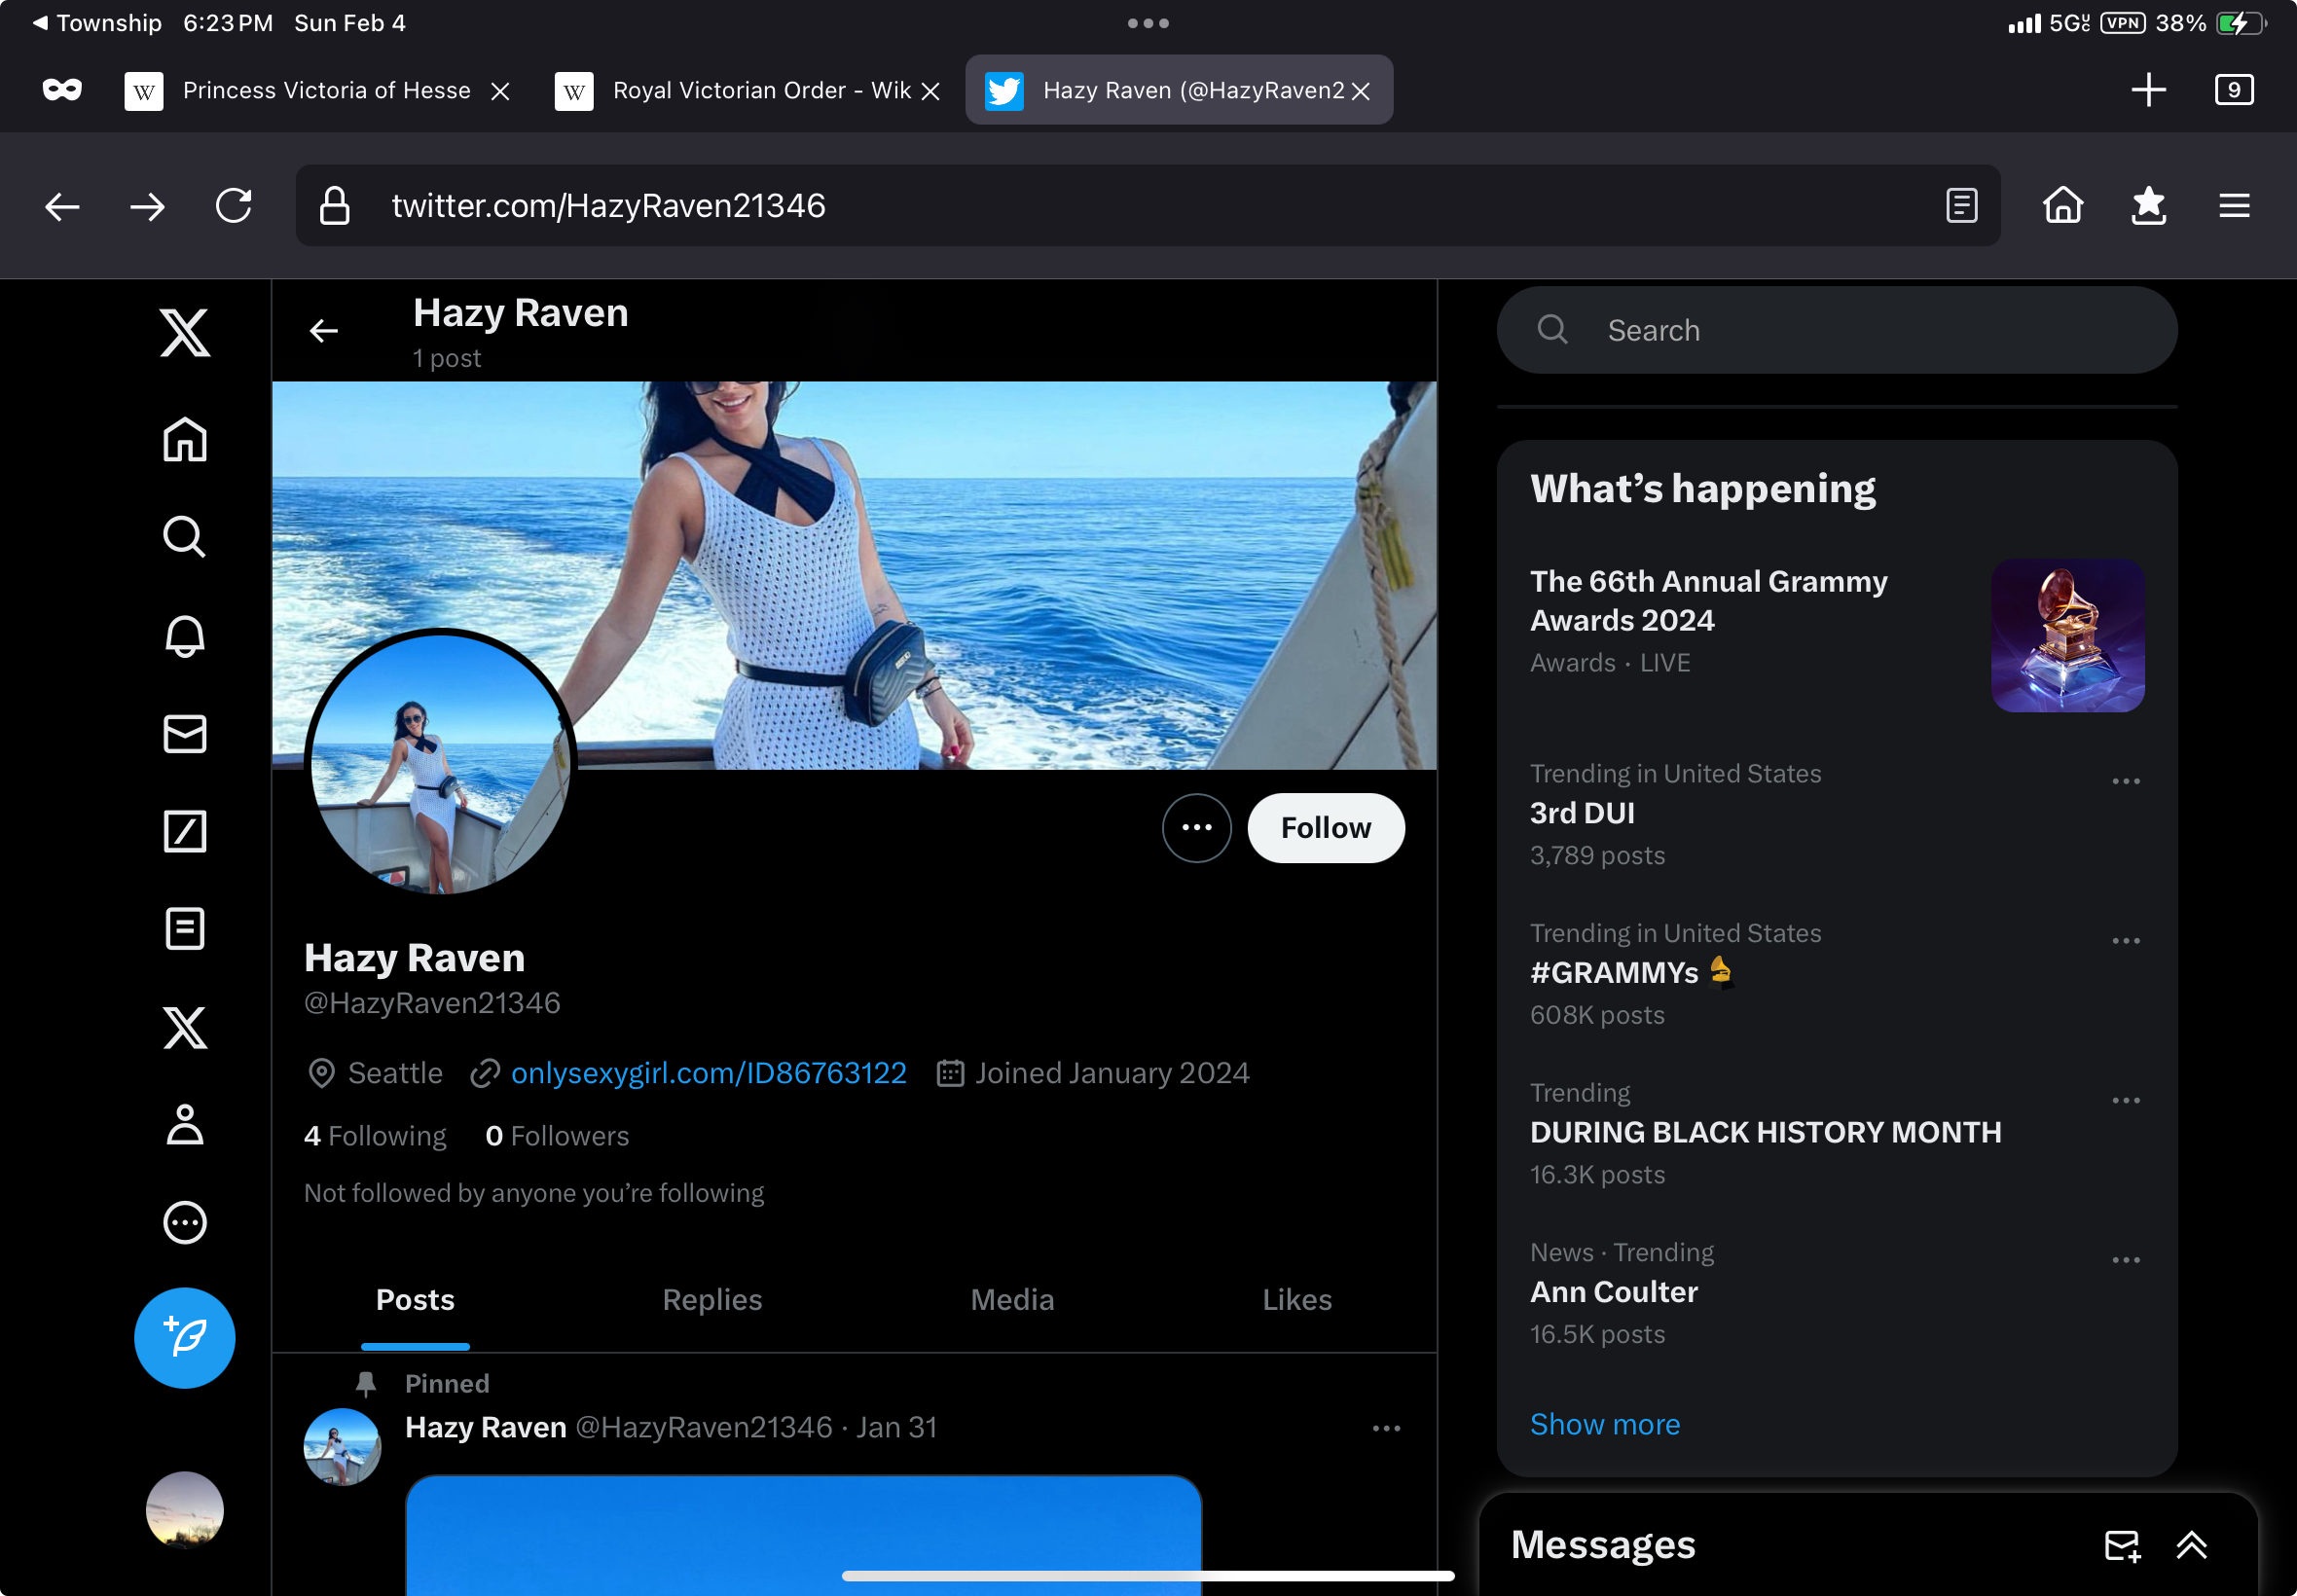
Task: Open browser reader view icon
Action: coord(1961,206)
